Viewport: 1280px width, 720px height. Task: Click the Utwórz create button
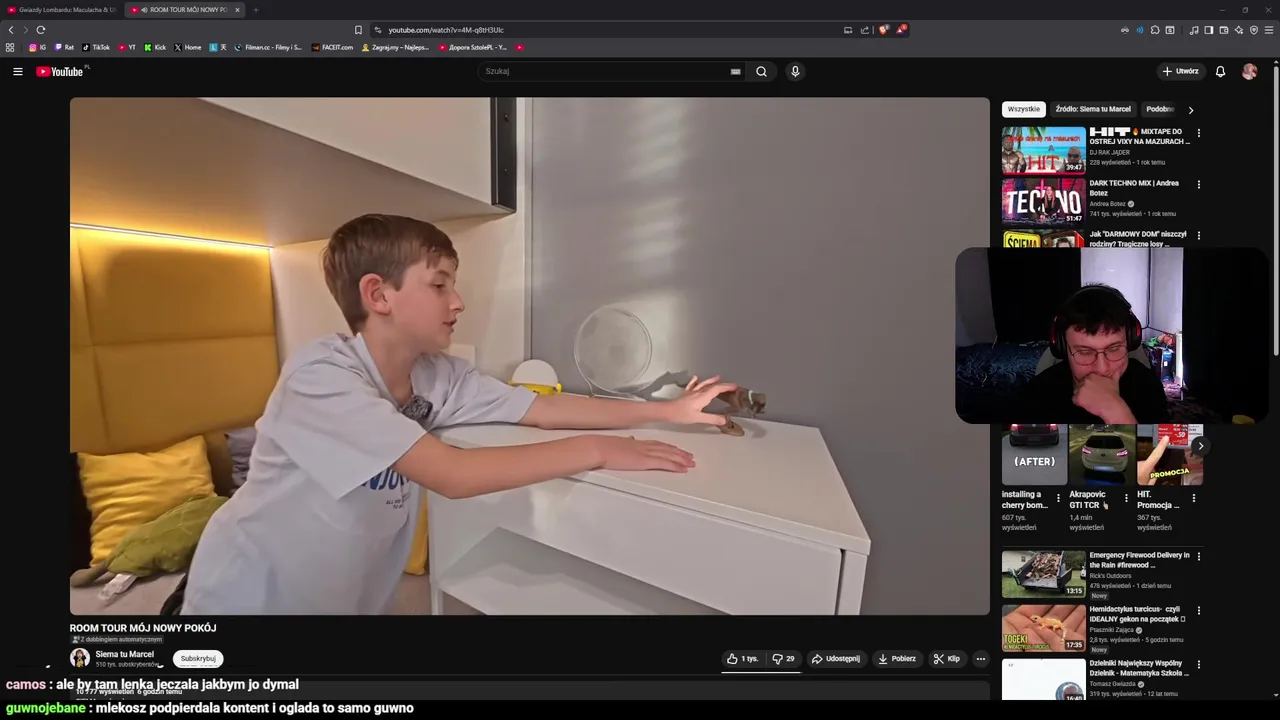pyautogui.click(x=1180, y=71)
